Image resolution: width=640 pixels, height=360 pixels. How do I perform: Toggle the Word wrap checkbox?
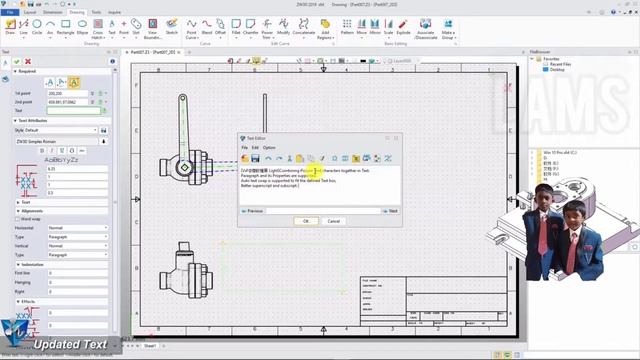[18, 219]
